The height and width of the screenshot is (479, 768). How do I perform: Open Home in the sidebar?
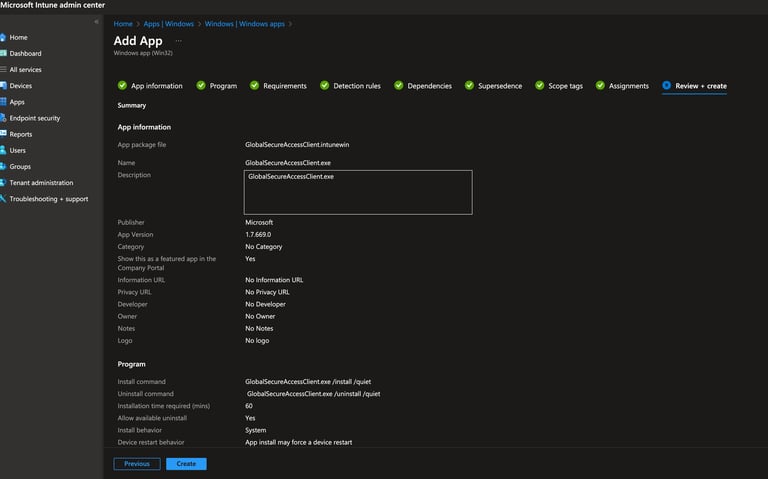click(x=19, y=37)
